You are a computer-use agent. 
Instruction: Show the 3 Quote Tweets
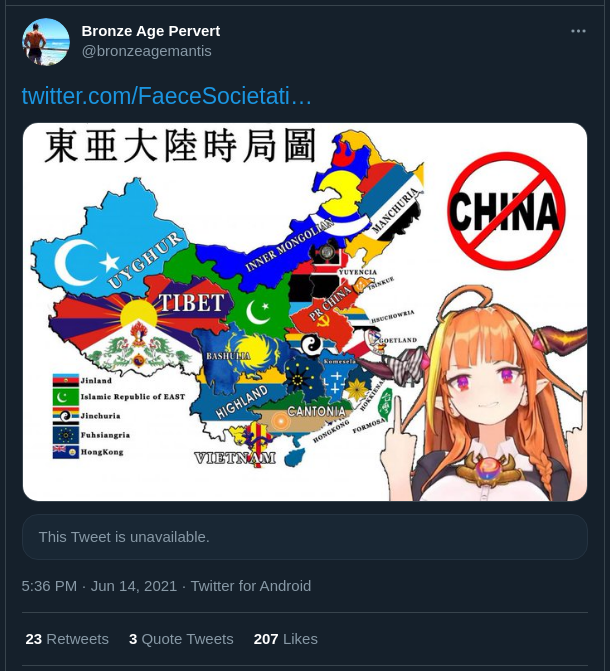coord(181,639)
